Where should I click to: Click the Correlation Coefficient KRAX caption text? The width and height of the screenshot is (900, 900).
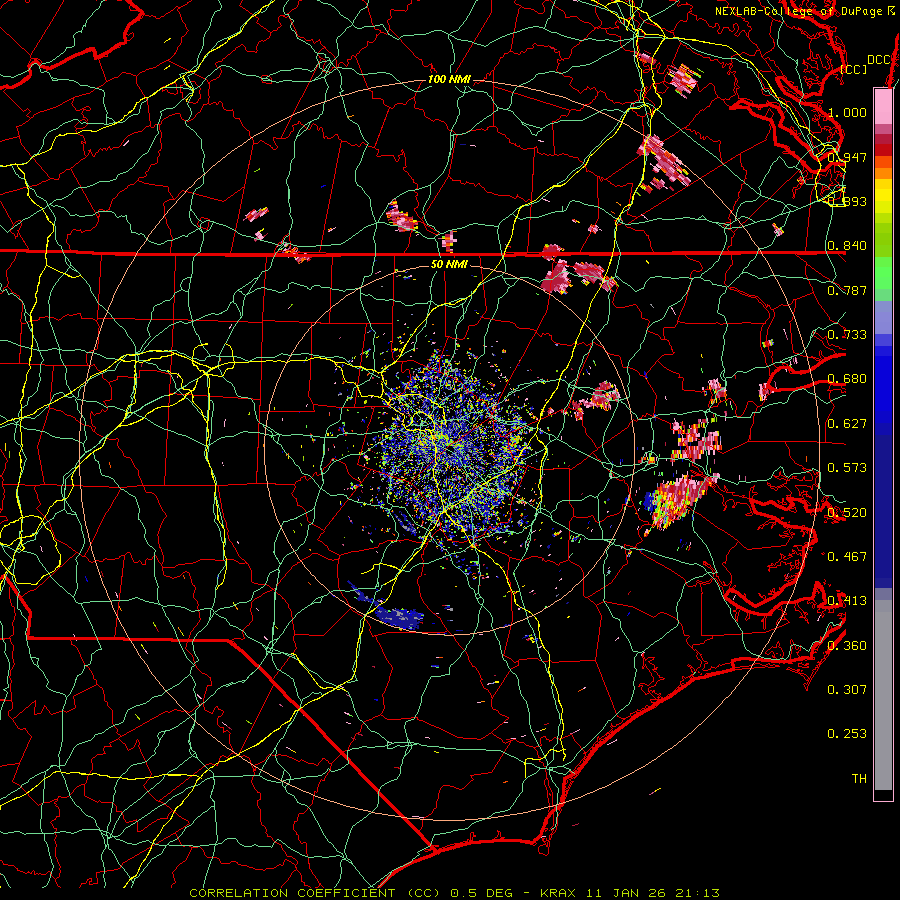point(454,893)
